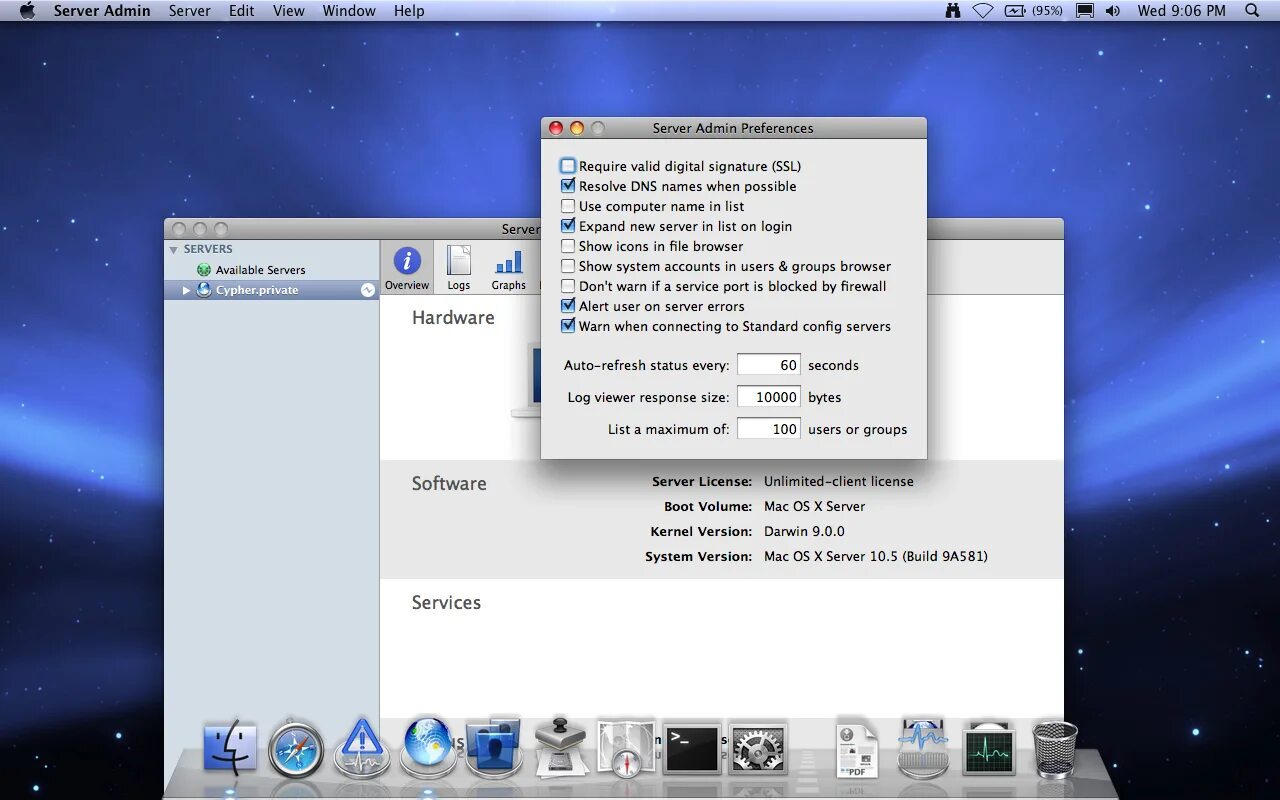This screenshot has height=800, width=1280.
Task: Click the status badge on Cypher.private row
Action: pos(368,290)
